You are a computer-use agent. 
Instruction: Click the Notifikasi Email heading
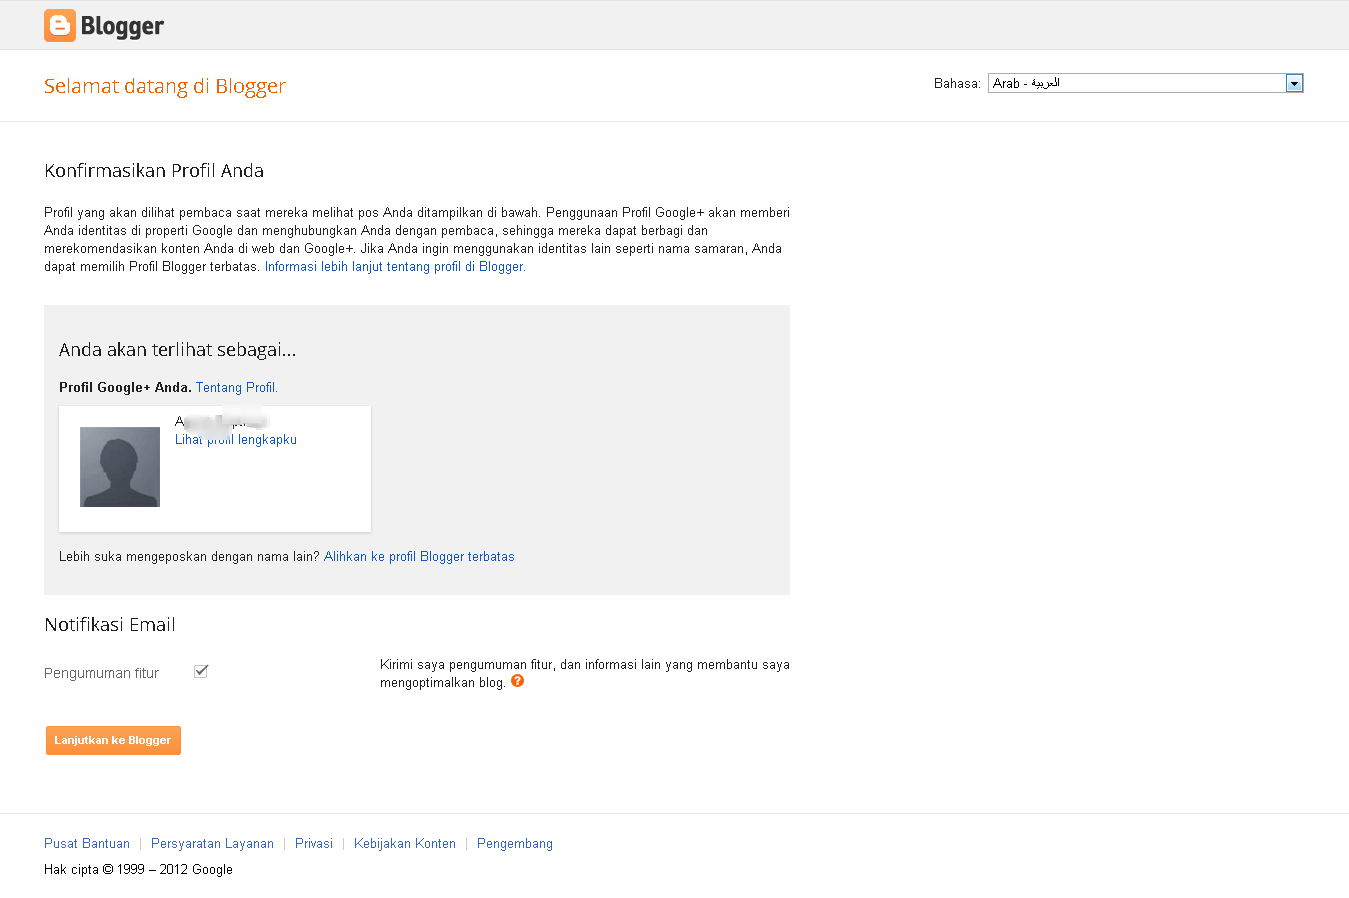click(x=110, y=625)
